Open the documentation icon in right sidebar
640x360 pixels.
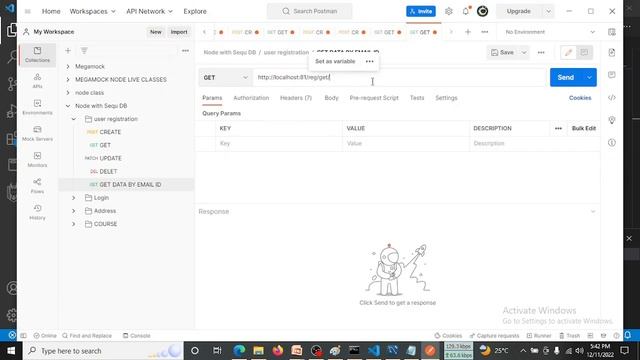tap(611, 52)
